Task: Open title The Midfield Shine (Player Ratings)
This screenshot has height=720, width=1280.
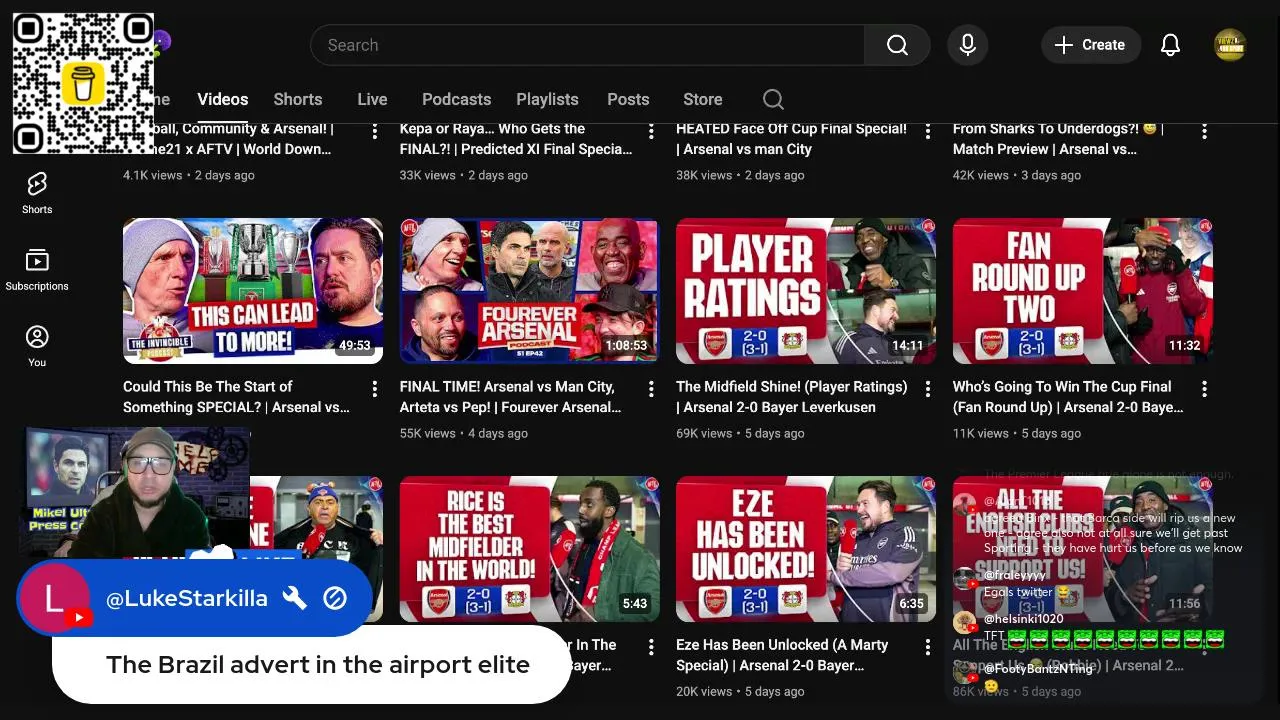Action: tap(792, 397)
